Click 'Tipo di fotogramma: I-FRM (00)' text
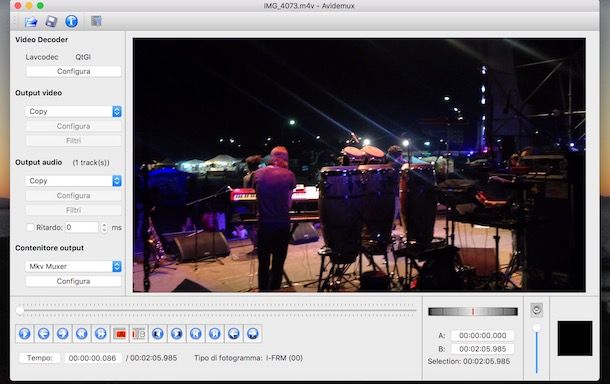 coord(248,358)
